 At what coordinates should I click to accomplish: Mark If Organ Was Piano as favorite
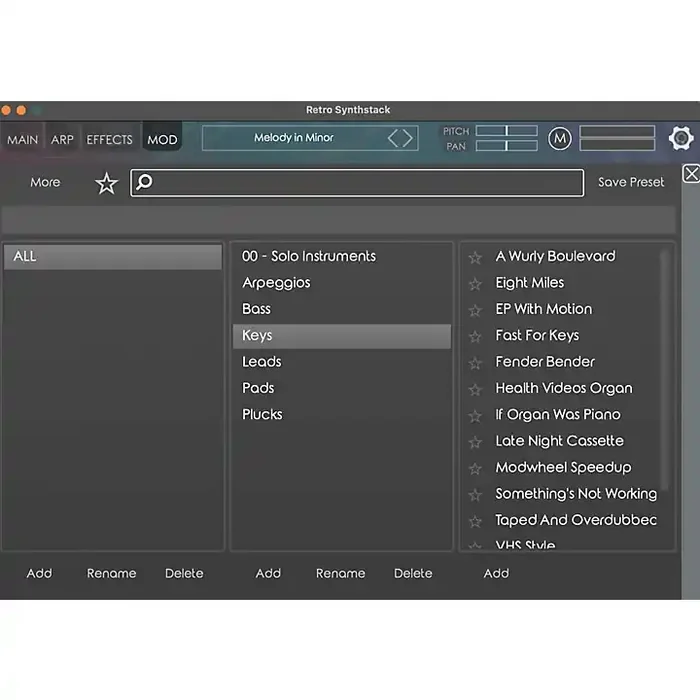pos(475,416)
